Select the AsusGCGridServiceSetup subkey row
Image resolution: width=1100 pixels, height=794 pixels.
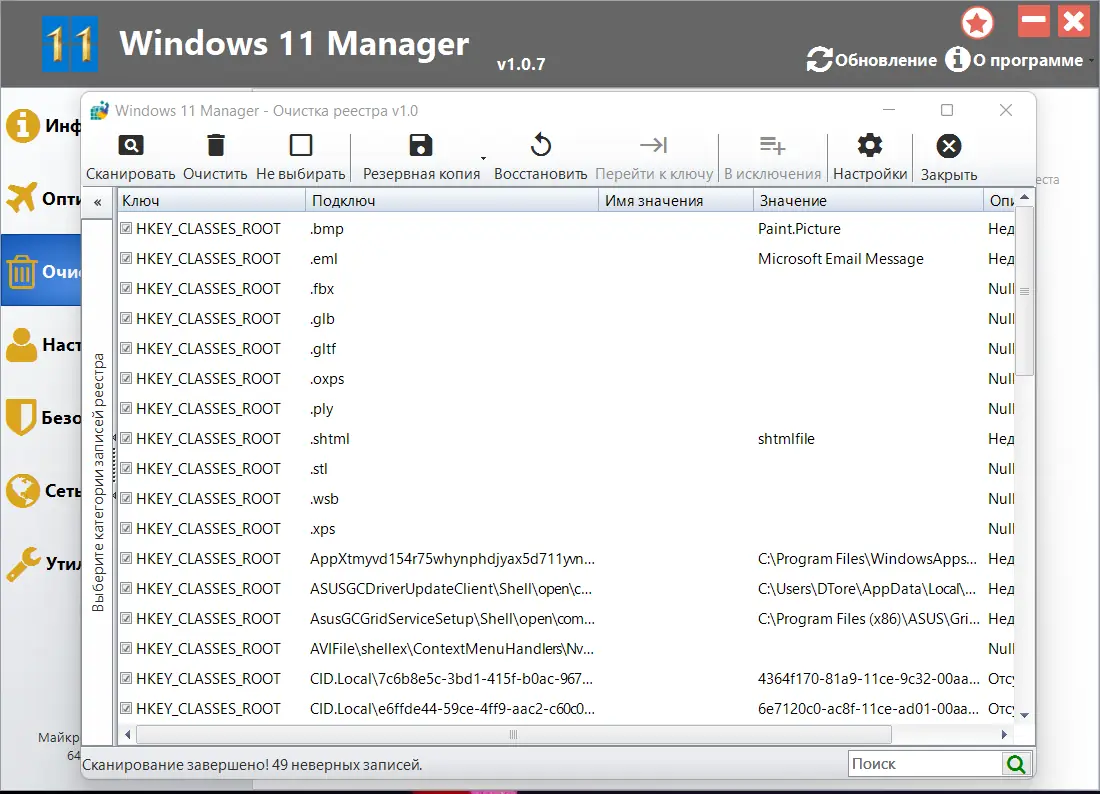(x=452, y=619)
